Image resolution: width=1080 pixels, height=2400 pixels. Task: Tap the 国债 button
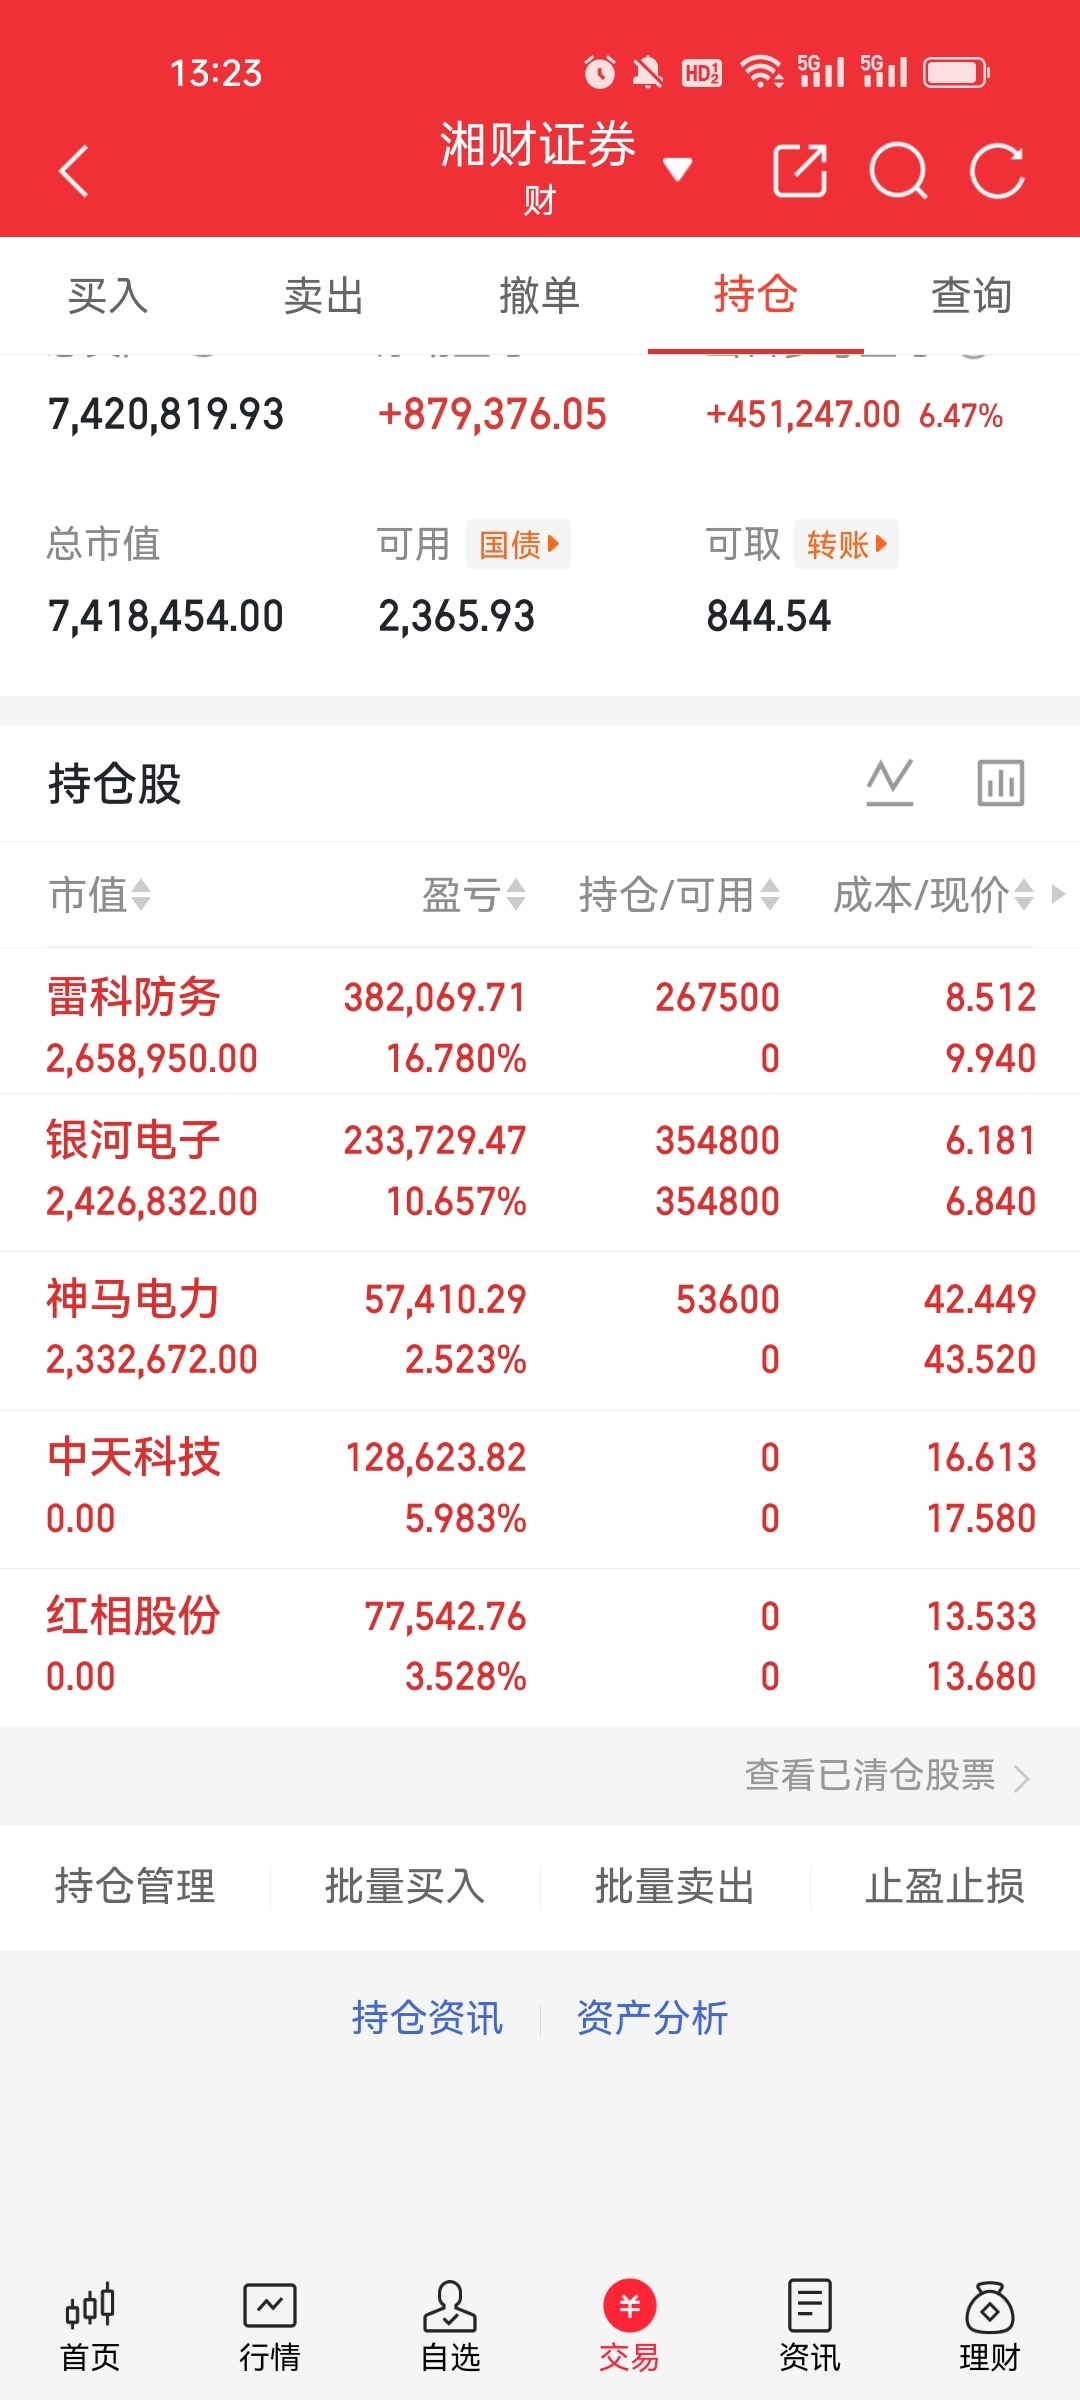point(518,545)
